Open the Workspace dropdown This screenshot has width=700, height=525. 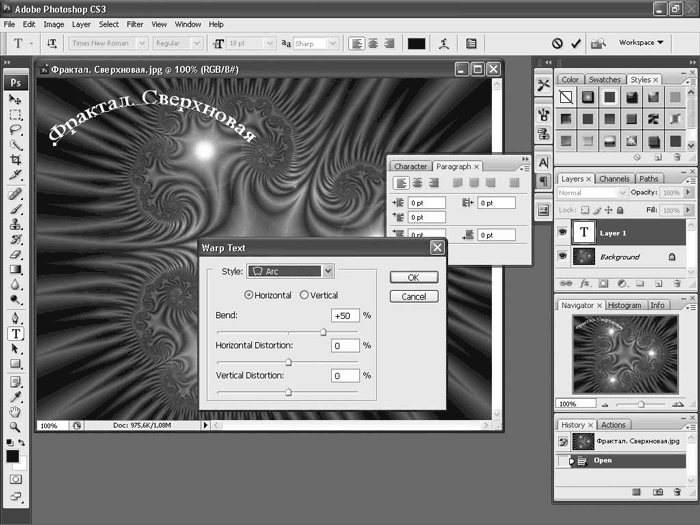pos(641,43)
